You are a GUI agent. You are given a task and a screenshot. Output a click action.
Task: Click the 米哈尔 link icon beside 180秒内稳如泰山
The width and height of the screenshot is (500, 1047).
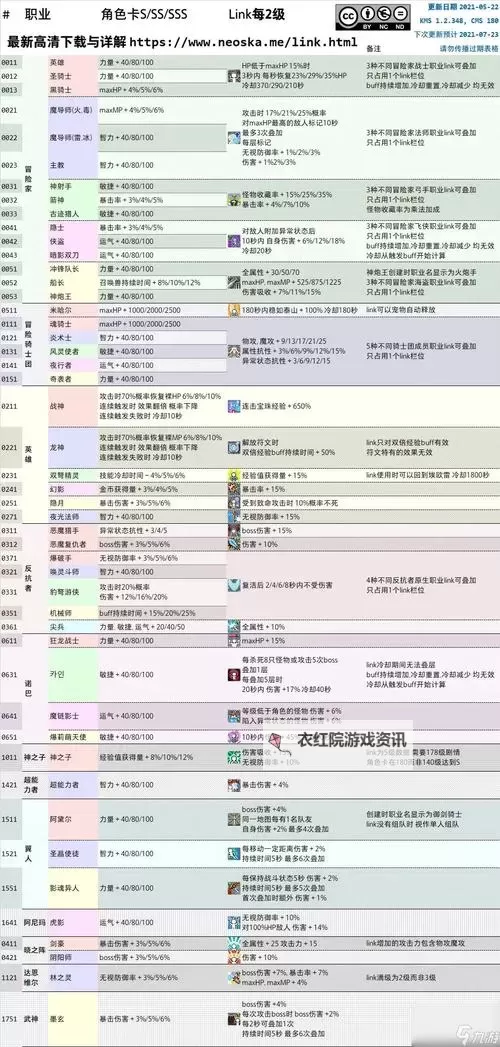pos(234,310)
